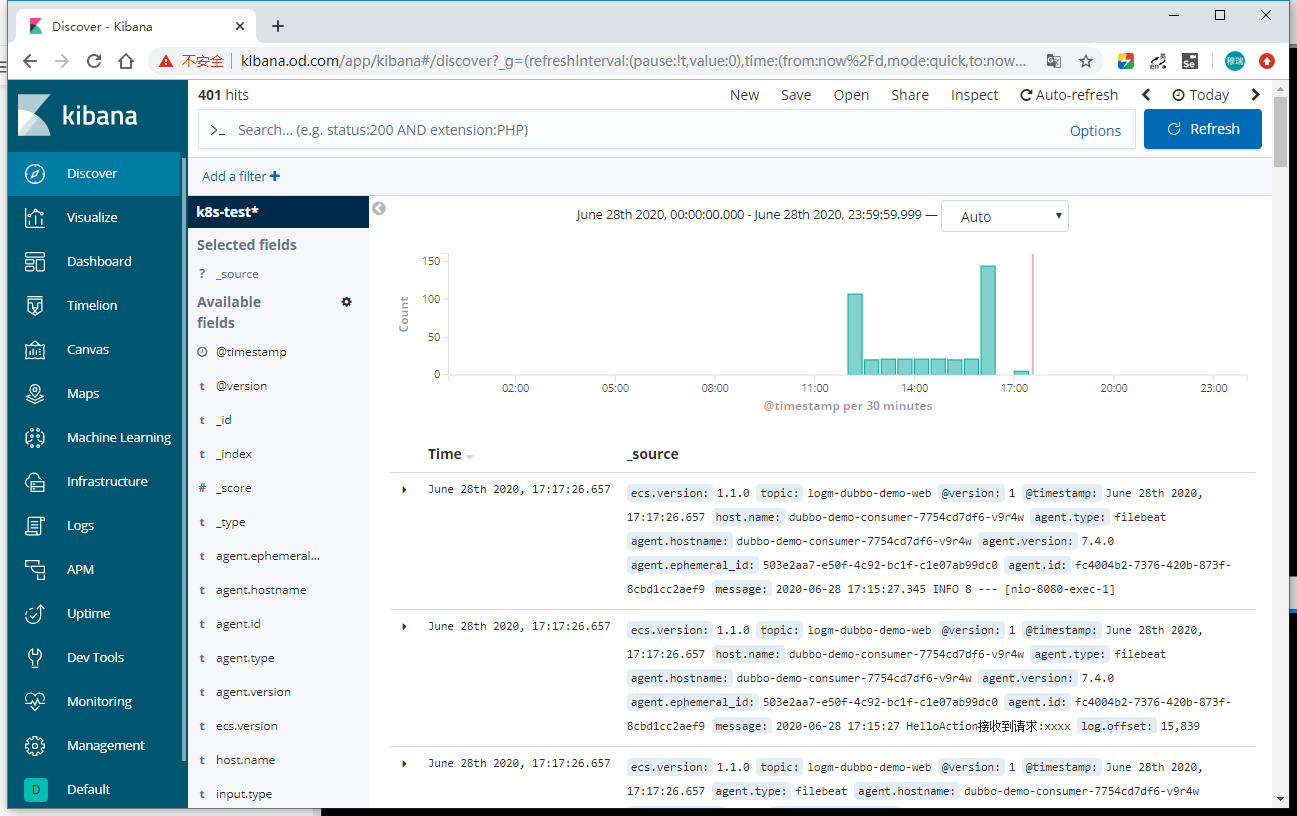This screenshot has width=1297, height=816.
Task: Select the Discover - Kibana browser tab
Action: pos(135,26)
